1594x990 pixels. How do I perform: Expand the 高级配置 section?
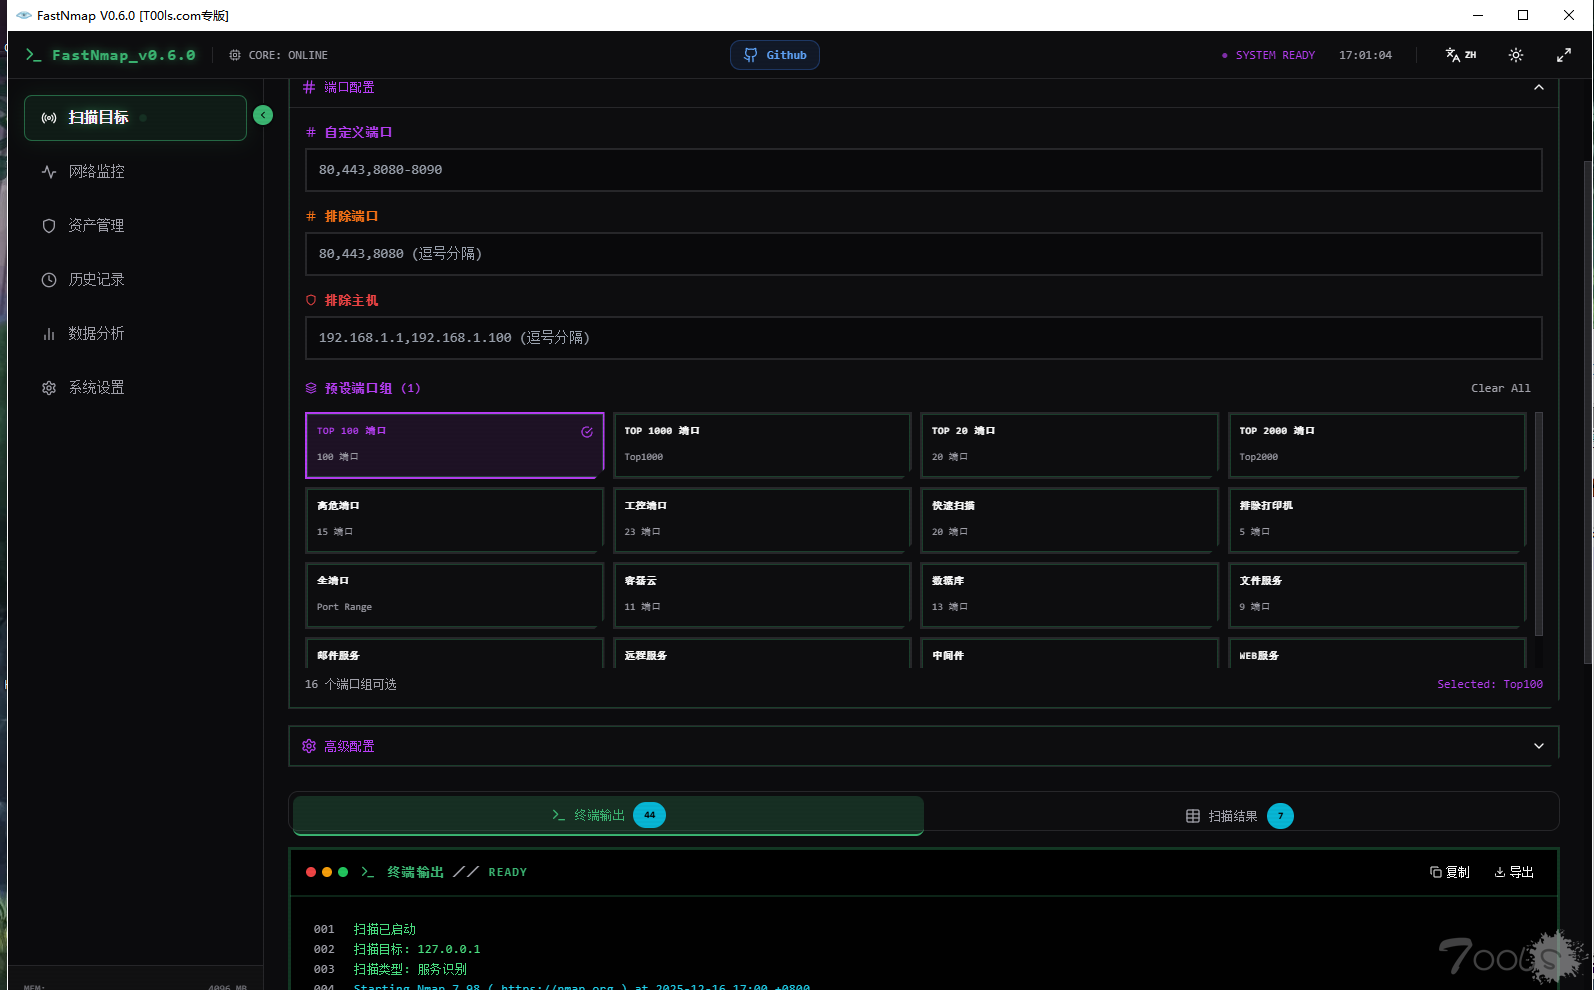point(1538,746)
